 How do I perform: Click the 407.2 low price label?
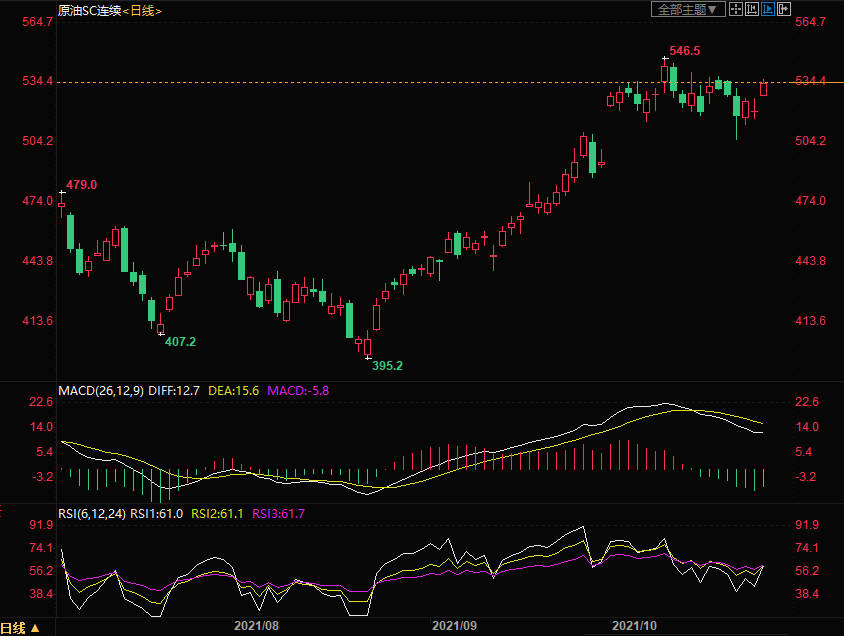(x=180, y=341)
